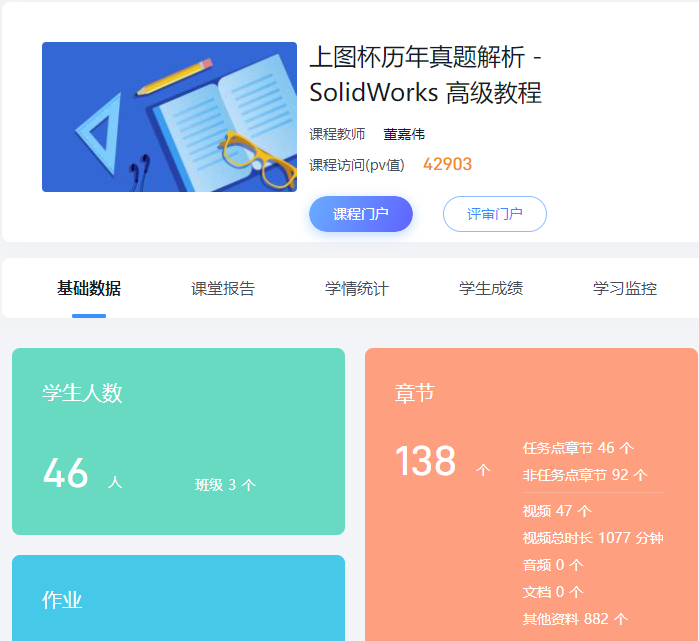Select the 基础数据 tab
This screenshot has height=641, width=699.
click(89, 288)
